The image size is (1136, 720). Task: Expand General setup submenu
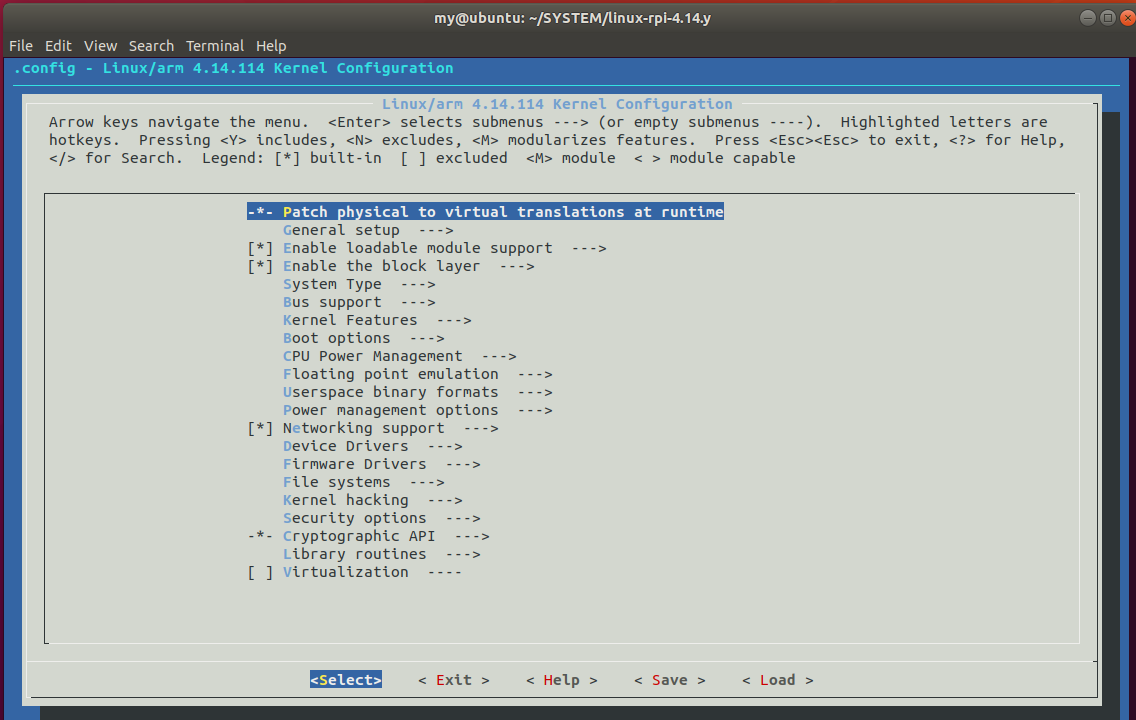[368, 230]
